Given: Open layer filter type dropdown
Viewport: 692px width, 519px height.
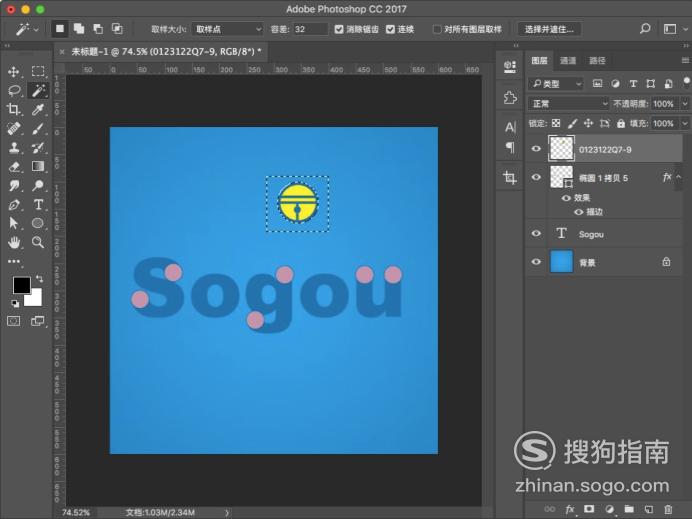Looking at the screenshot, I should pyautogui.click(x=556, y=83).
